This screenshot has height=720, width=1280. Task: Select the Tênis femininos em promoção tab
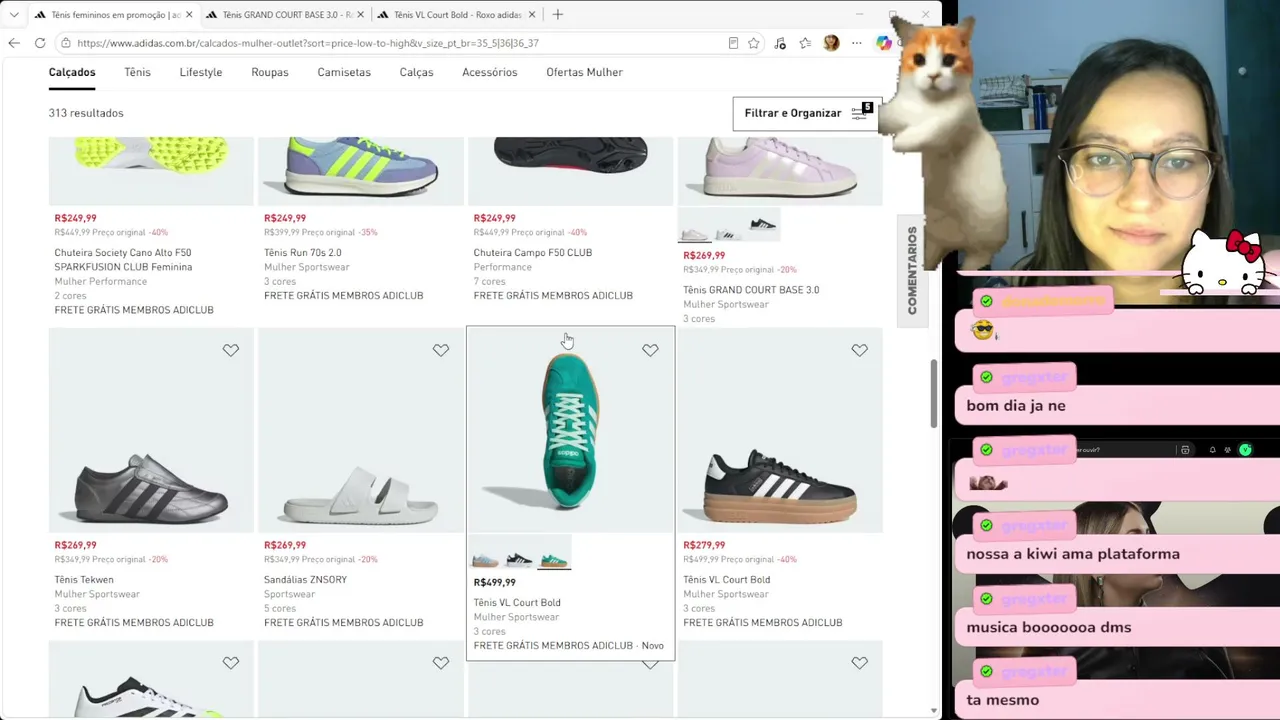pos(113,15)
